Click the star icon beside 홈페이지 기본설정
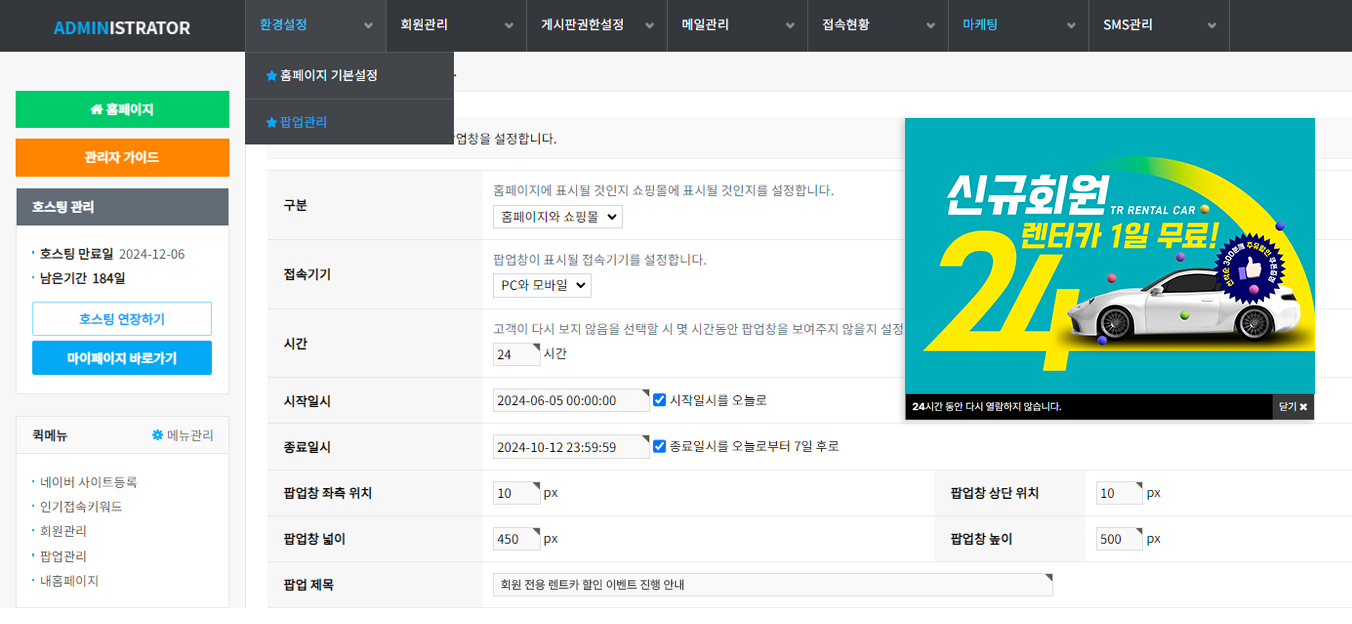The width and height of the screenshot is (1352, 624). tap(271, 75)
